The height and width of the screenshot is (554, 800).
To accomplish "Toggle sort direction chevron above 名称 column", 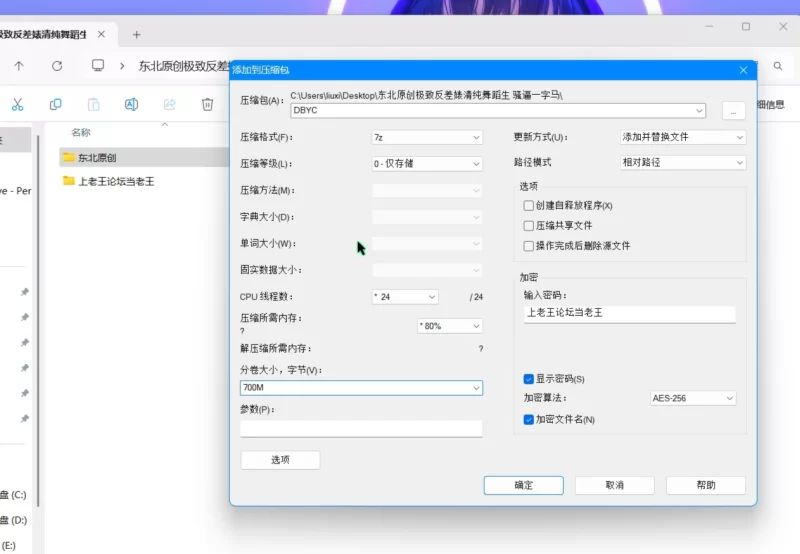I will [x=165, y=124].
